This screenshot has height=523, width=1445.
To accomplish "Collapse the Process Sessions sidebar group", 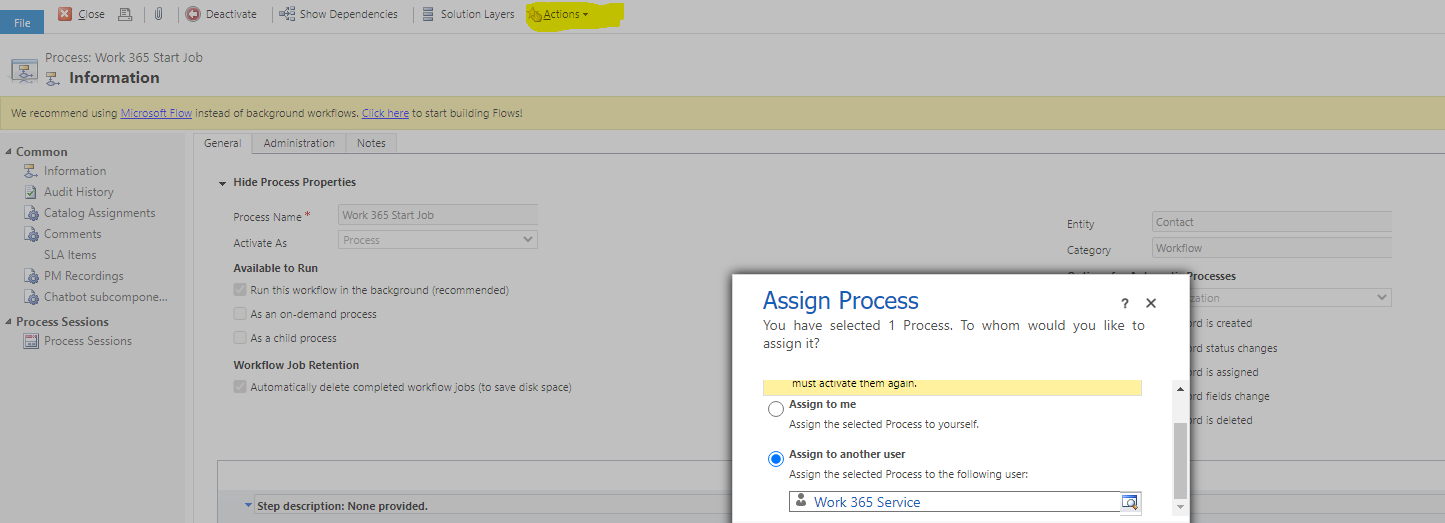I will [9, 322].
